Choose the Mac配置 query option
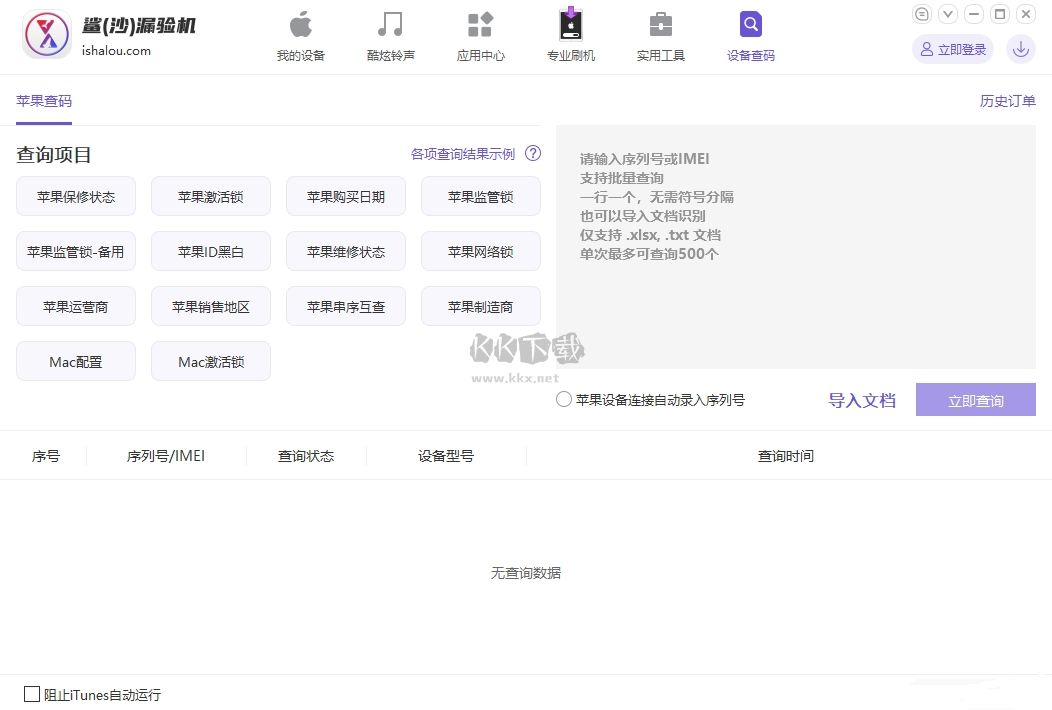The height and width of the screenshot is (710, 1052). coord(76,361)
